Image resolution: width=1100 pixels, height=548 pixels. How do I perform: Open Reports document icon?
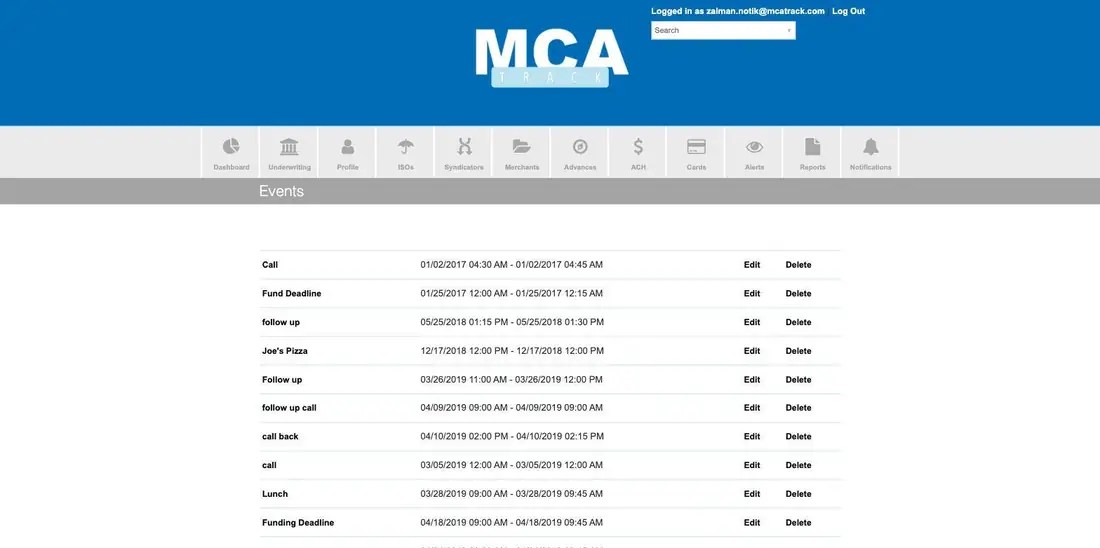[812, 147]
